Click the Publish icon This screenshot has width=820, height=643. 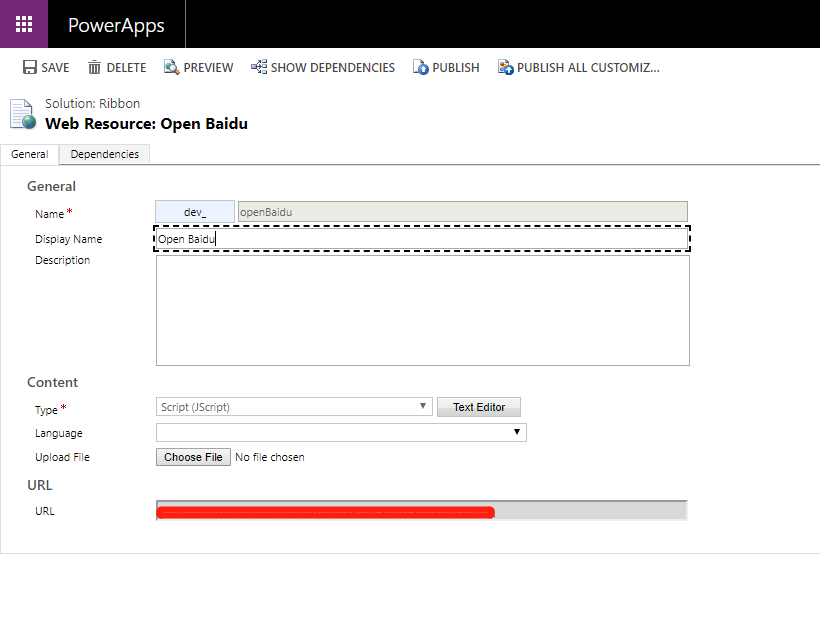420,67
